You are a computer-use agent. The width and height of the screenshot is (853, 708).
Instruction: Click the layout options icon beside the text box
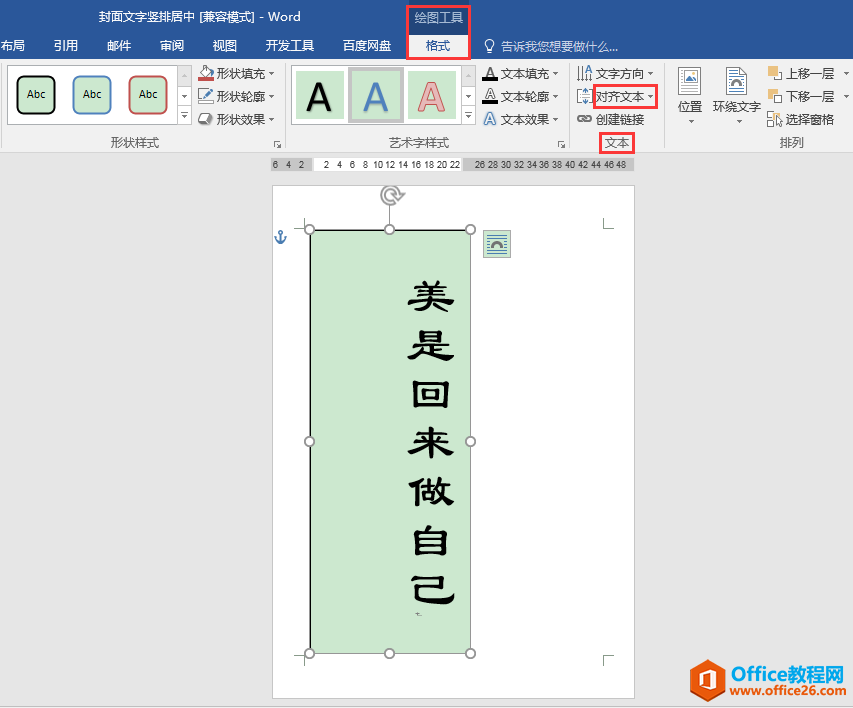[497, 244]
